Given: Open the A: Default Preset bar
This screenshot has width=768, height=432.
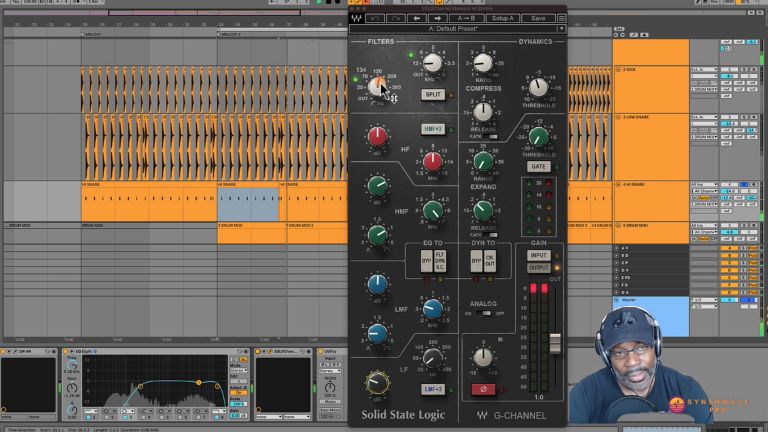Looking at the screenshot, I should 454,29.
